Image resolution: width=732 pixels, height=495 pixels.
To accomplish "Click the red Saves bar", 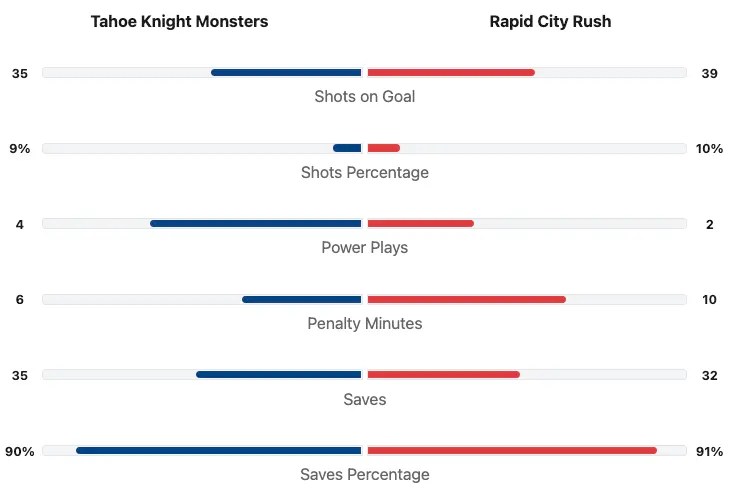I will (443, 375).
